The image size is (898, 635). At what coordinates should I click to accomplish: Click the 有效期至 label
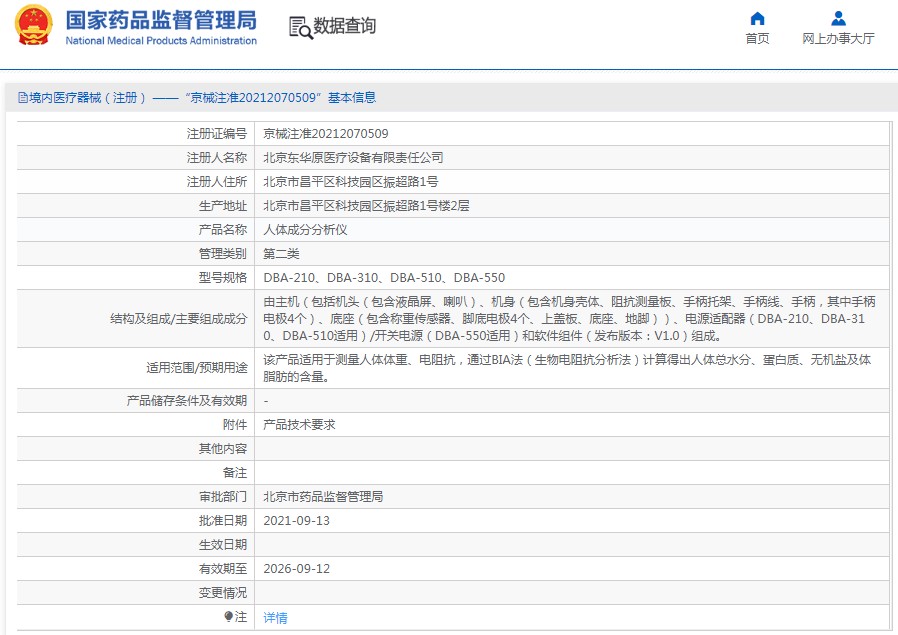coord(223,569)
